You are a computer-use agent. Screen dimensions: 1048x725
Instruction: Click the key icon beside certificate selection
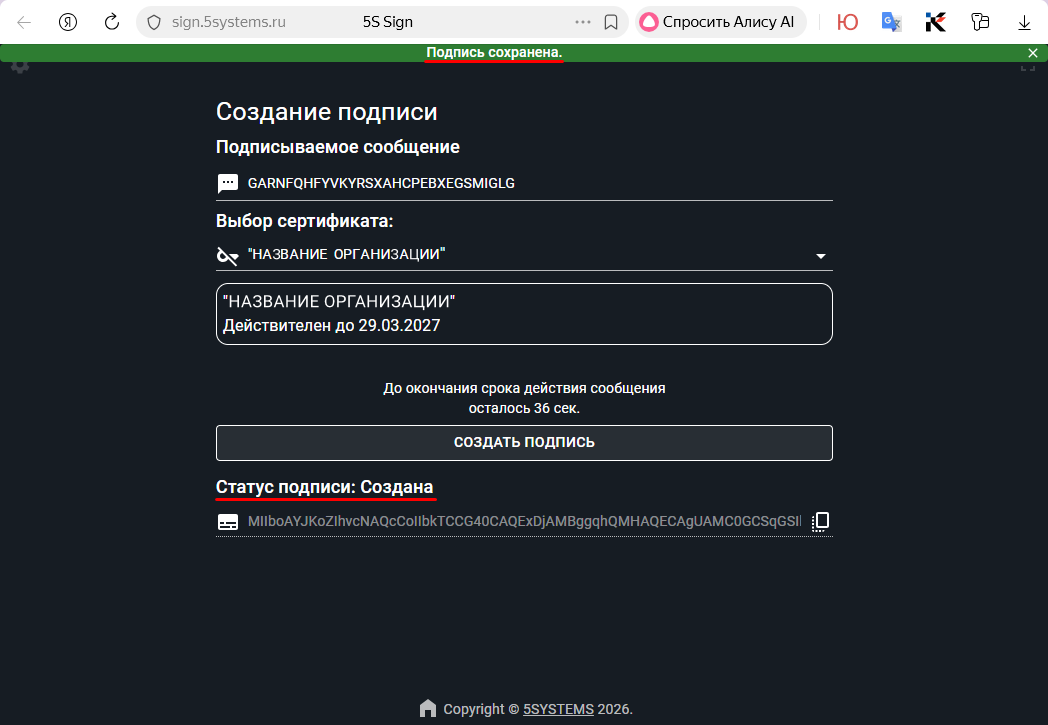tap(227, 255)
